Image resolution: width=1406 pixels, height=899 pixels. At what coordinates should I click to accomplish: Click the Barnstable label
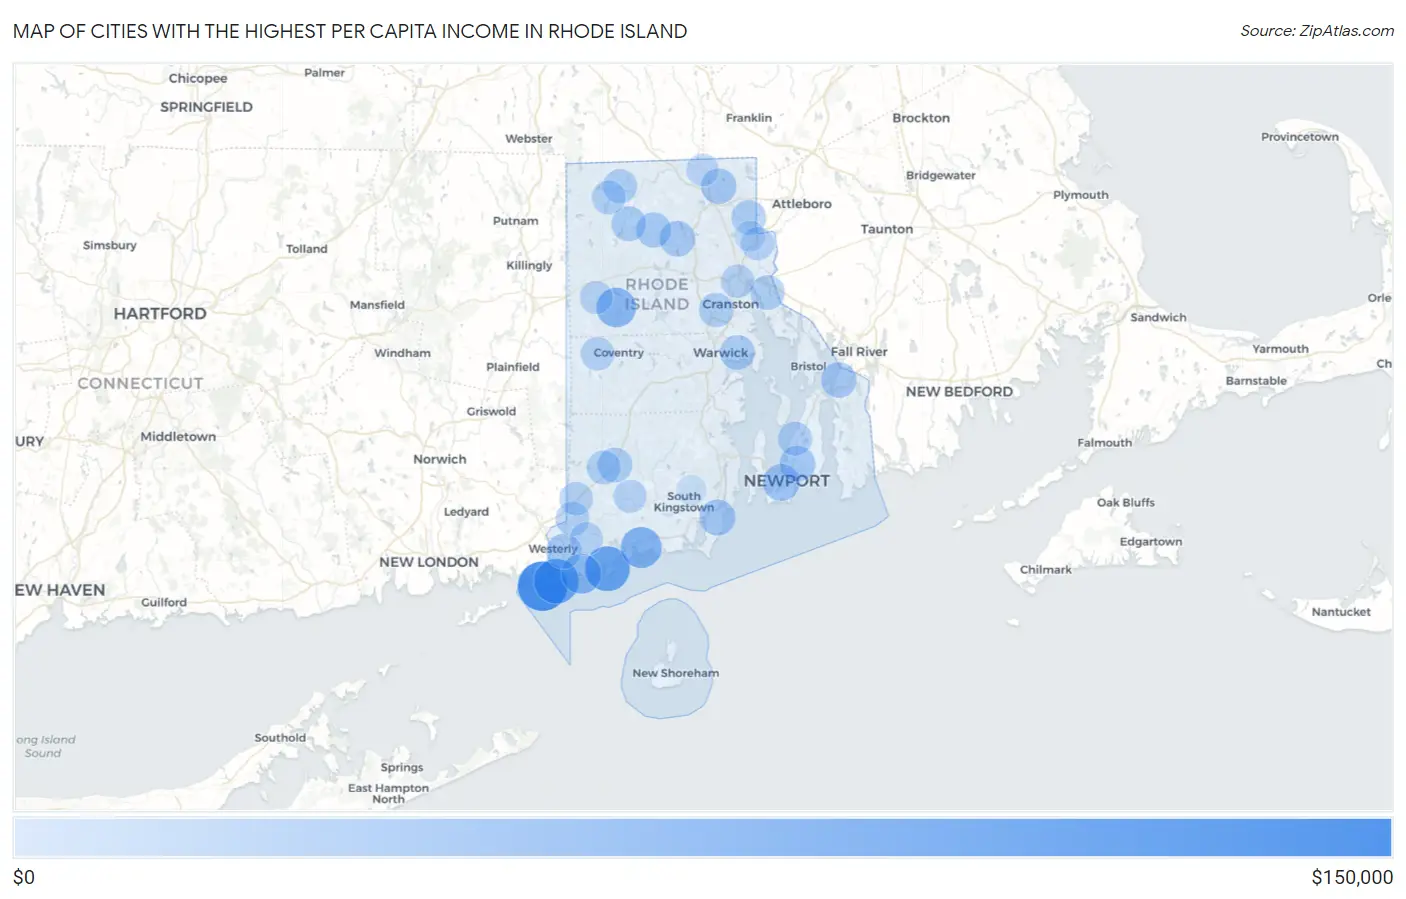(x=1256, y=381)
